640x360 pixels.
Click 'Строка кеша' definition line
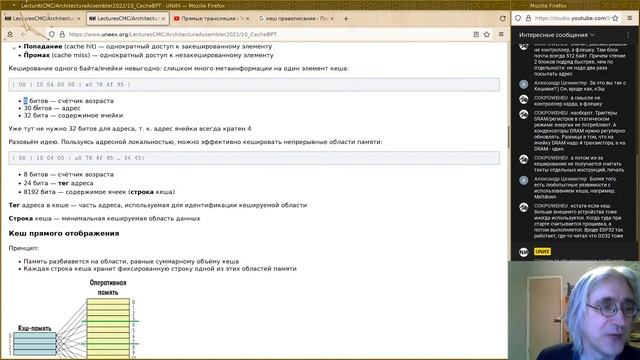point(104,218)
